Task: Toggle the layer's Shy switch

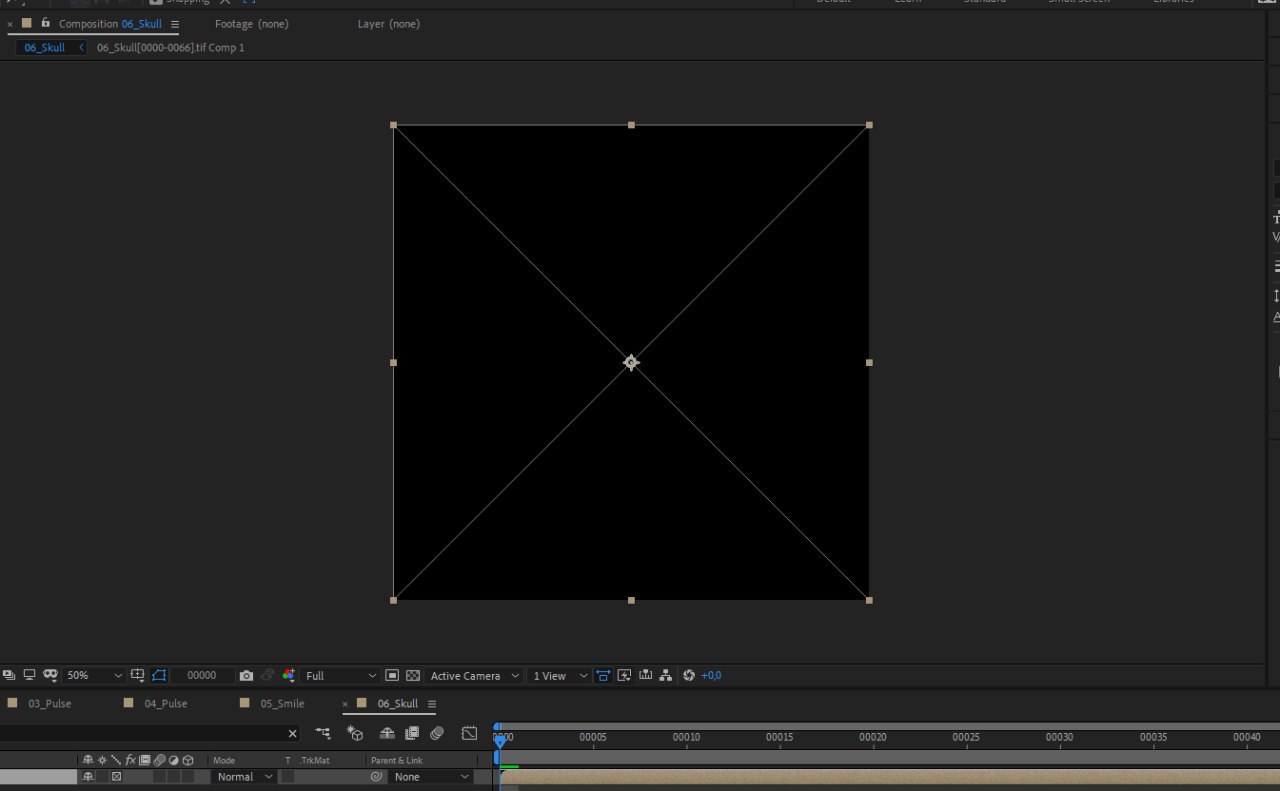Action: click(x=88, y=777)
